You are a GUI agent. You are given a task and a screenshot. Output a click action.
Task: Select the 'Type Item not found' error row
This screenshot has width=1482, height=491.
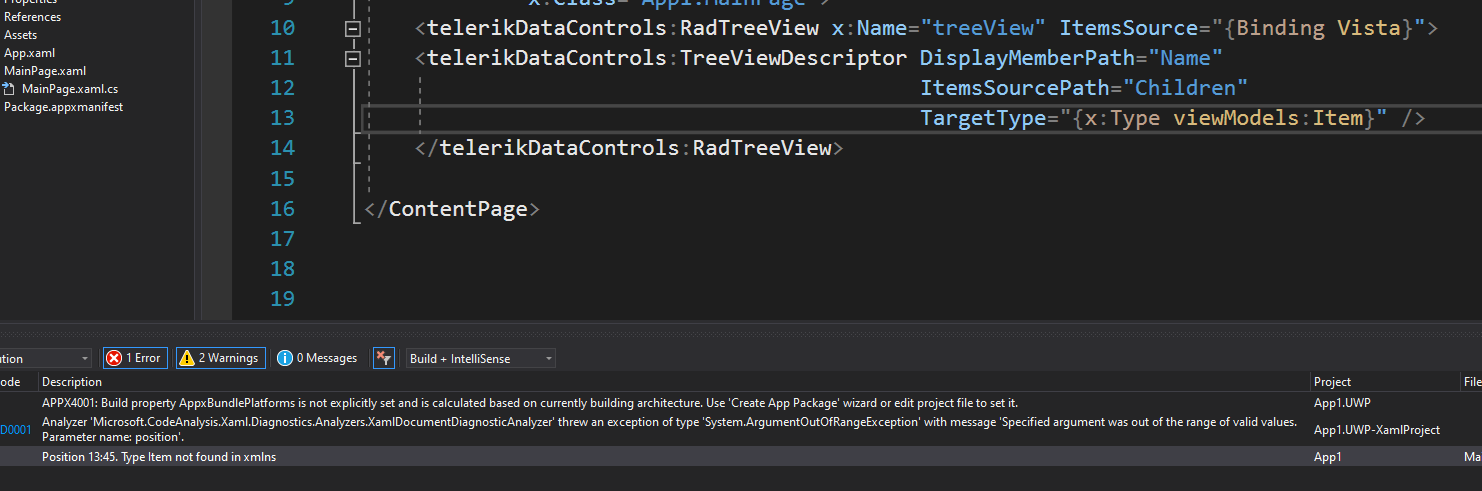click(160, 457)
